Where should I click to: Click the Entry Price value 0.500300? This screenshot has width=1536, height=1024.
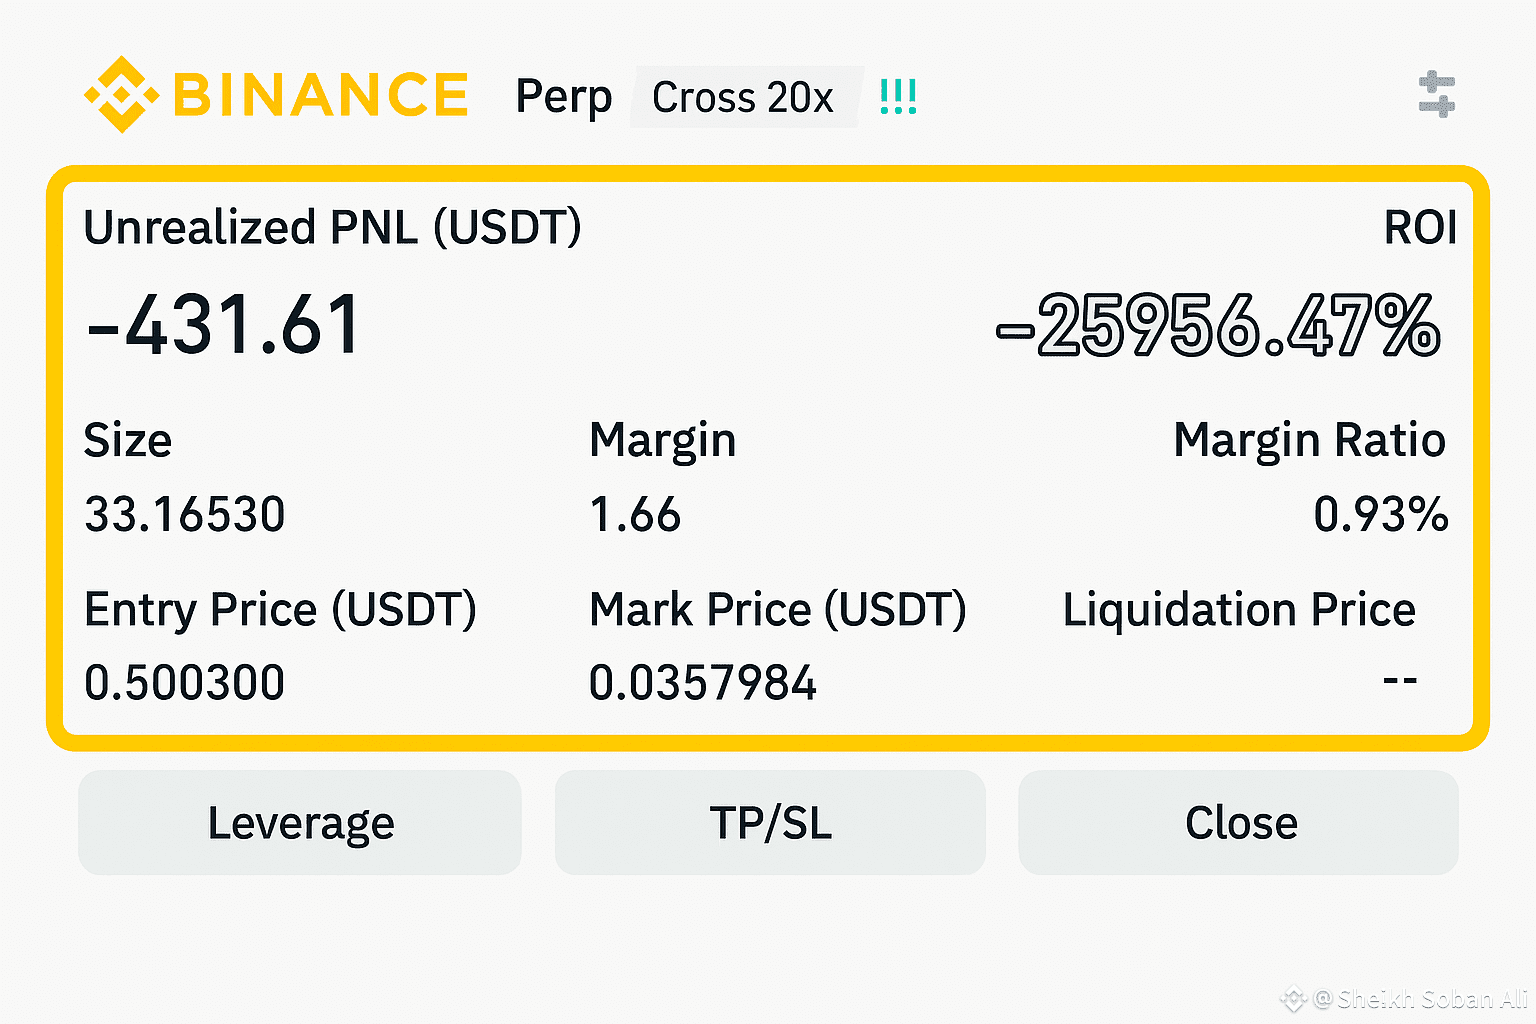coord(185,683)
